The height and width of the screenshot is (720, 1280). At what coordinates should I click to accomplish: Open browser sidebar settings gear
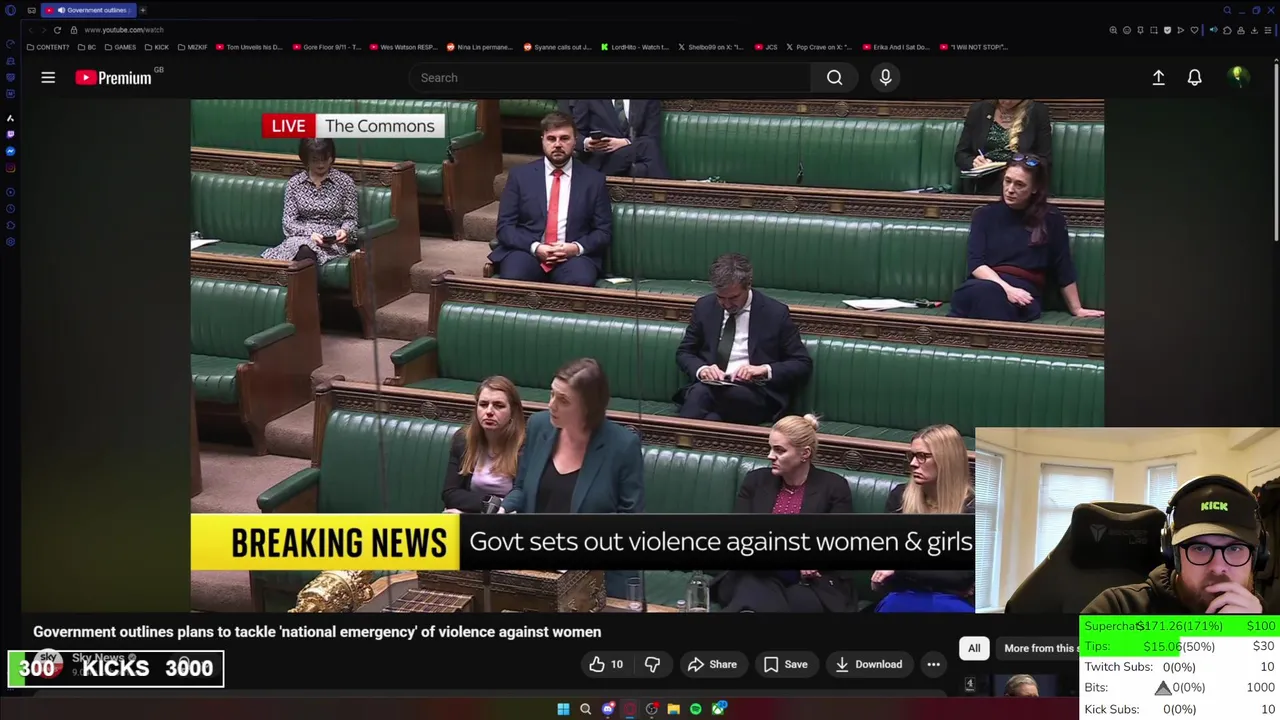(10, 241)
